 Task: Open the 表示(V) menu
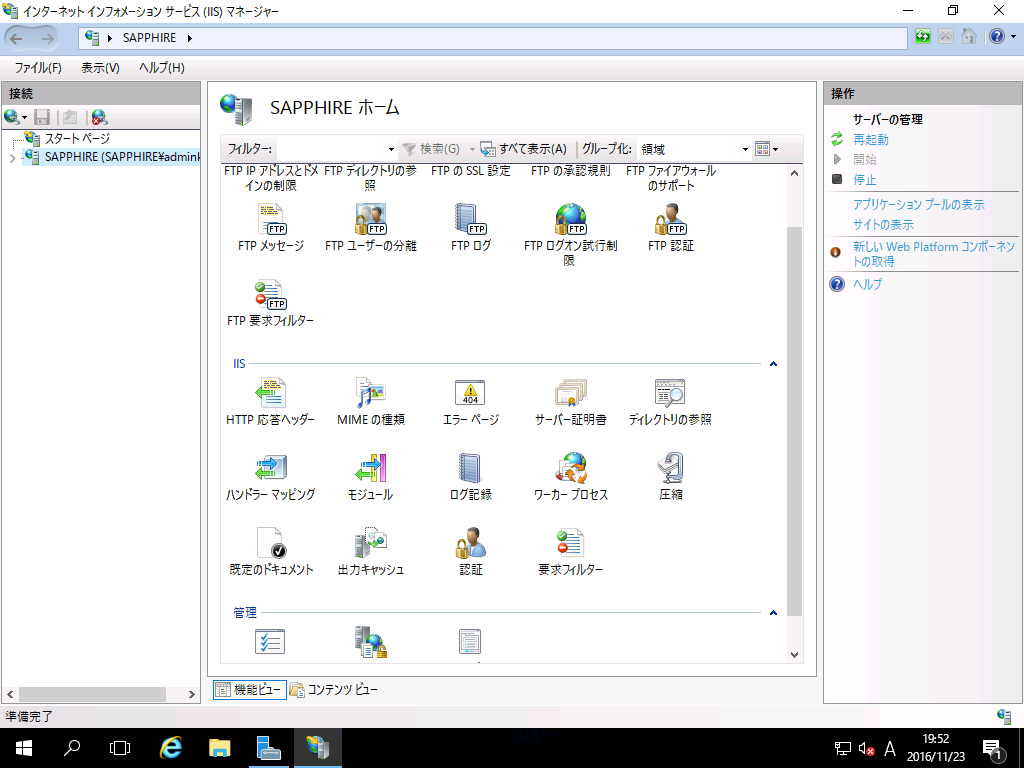[100, 68]
